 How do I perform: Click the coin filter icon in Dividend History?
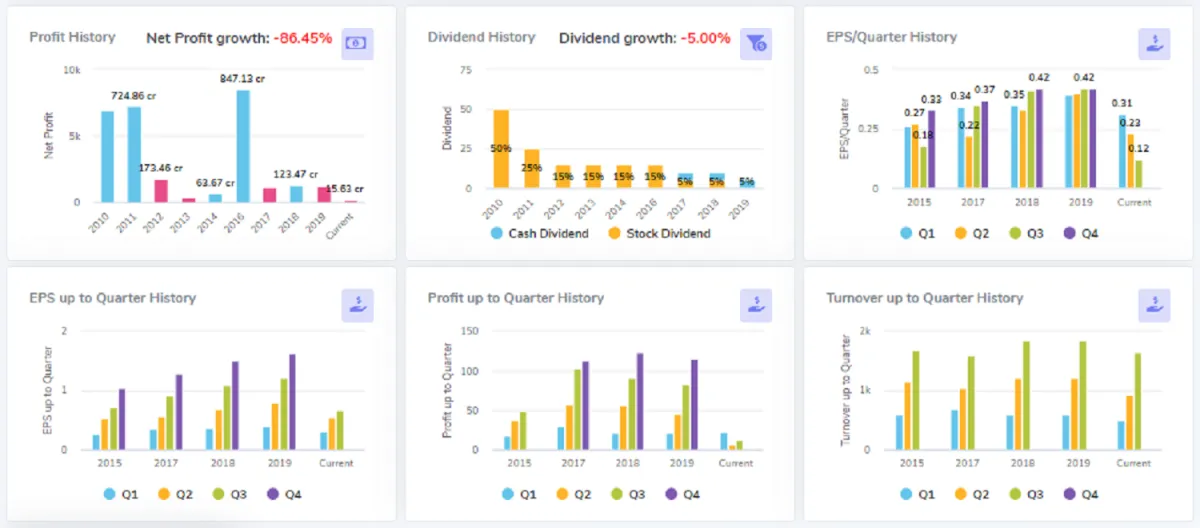pos(756,43)
